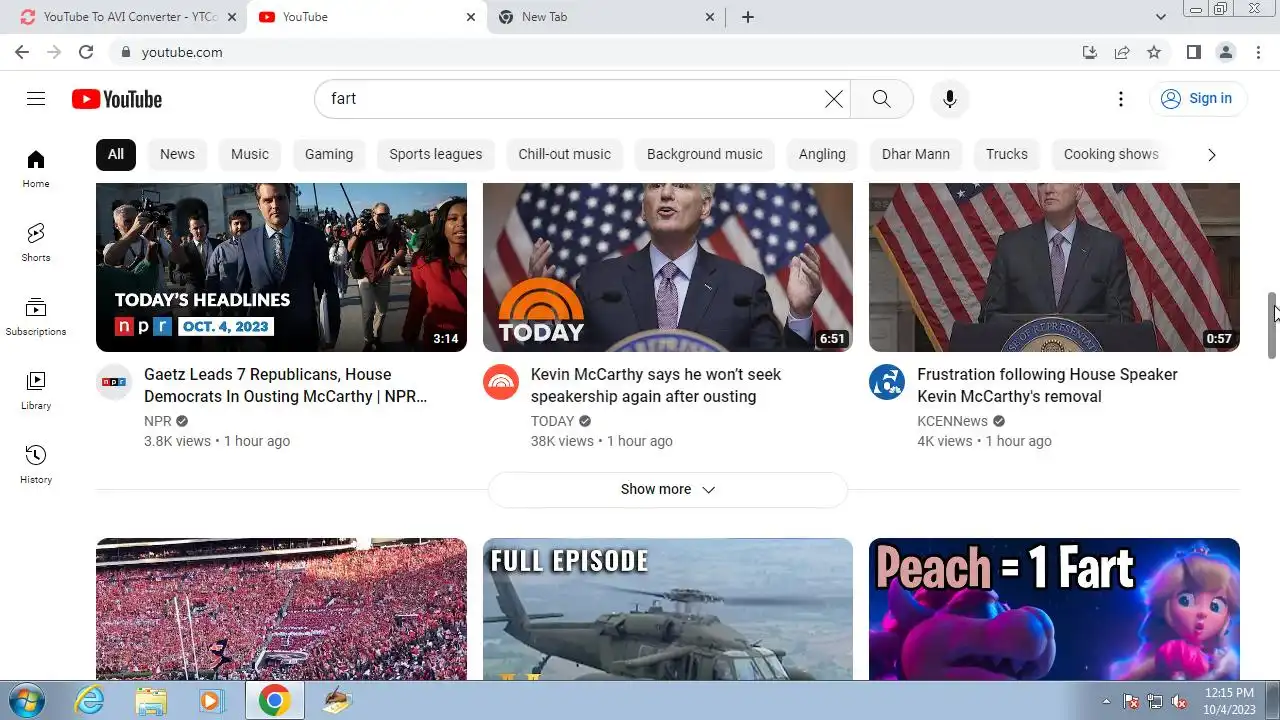Screen dimensions: 1280x720
Task: Open Library in the sidebar
Action: 36,391
